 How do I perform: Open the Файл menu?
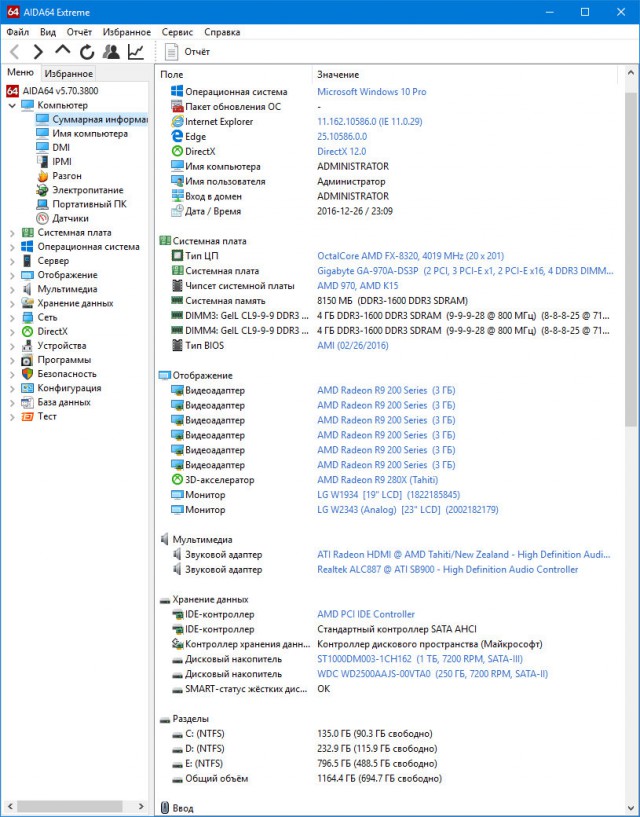[x=18, y=32]
